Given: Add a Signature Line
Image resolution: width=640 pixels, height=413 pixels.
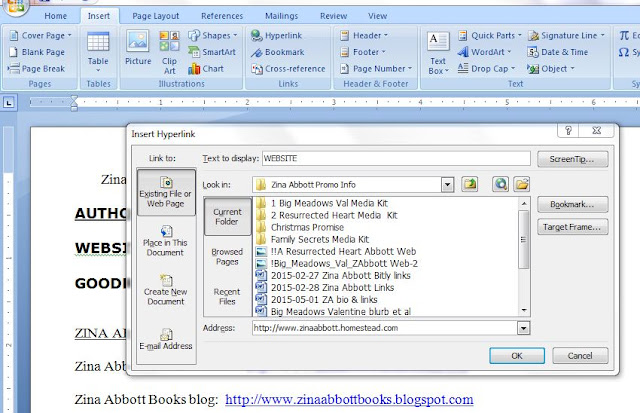Looking at the screenshot, I should [x=566, y=36].
